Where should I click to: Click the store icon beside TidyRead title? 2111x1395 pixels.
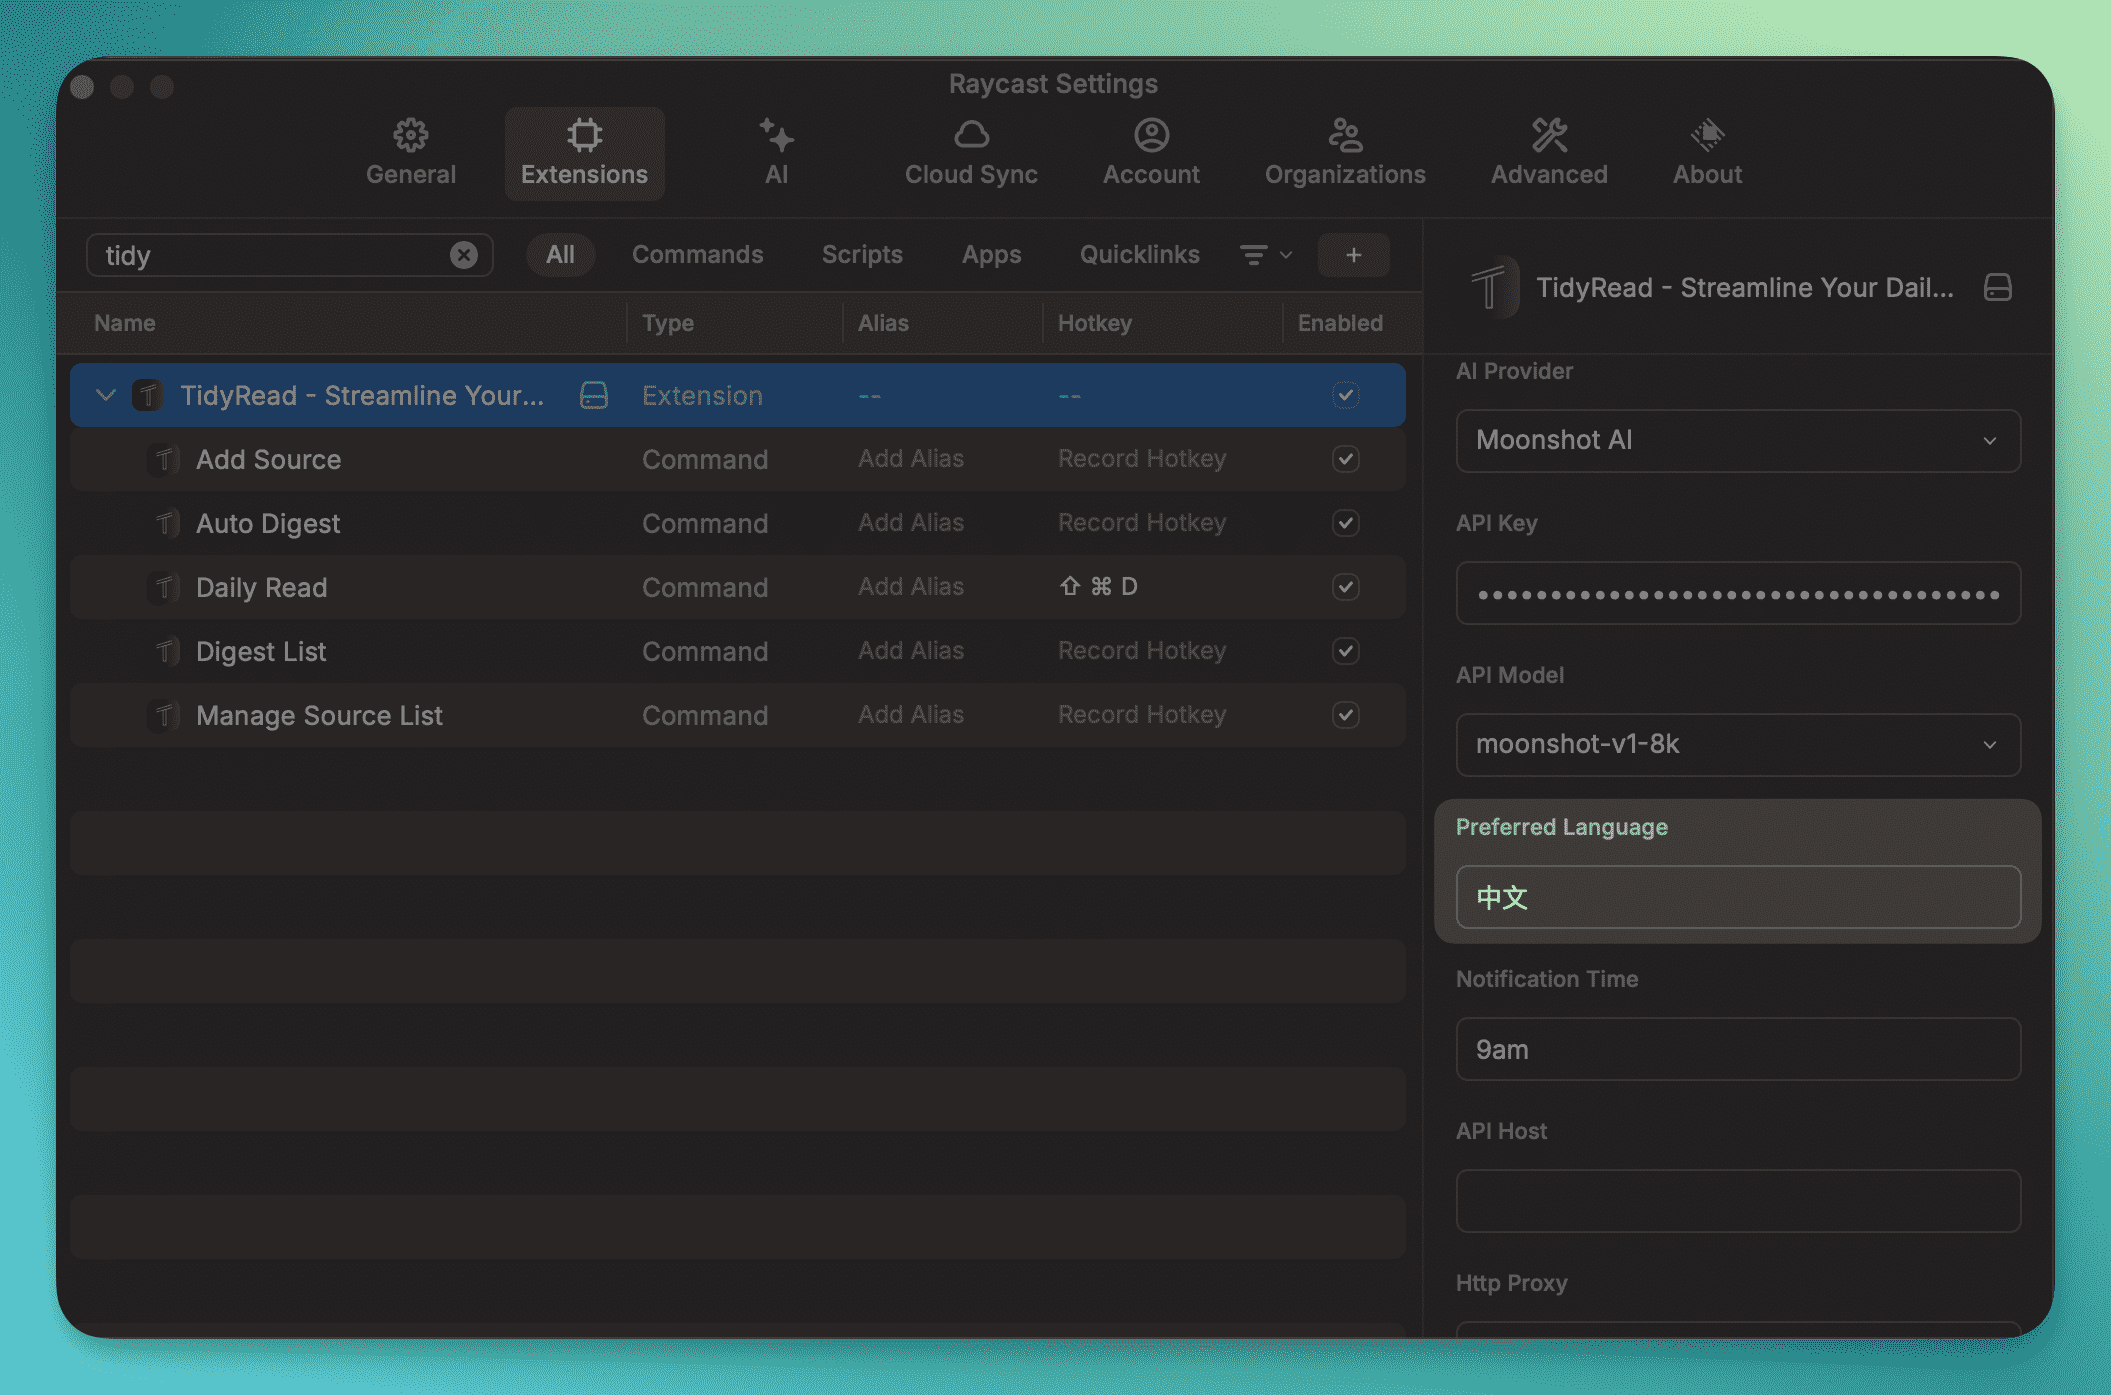(x=1997, y=288)
